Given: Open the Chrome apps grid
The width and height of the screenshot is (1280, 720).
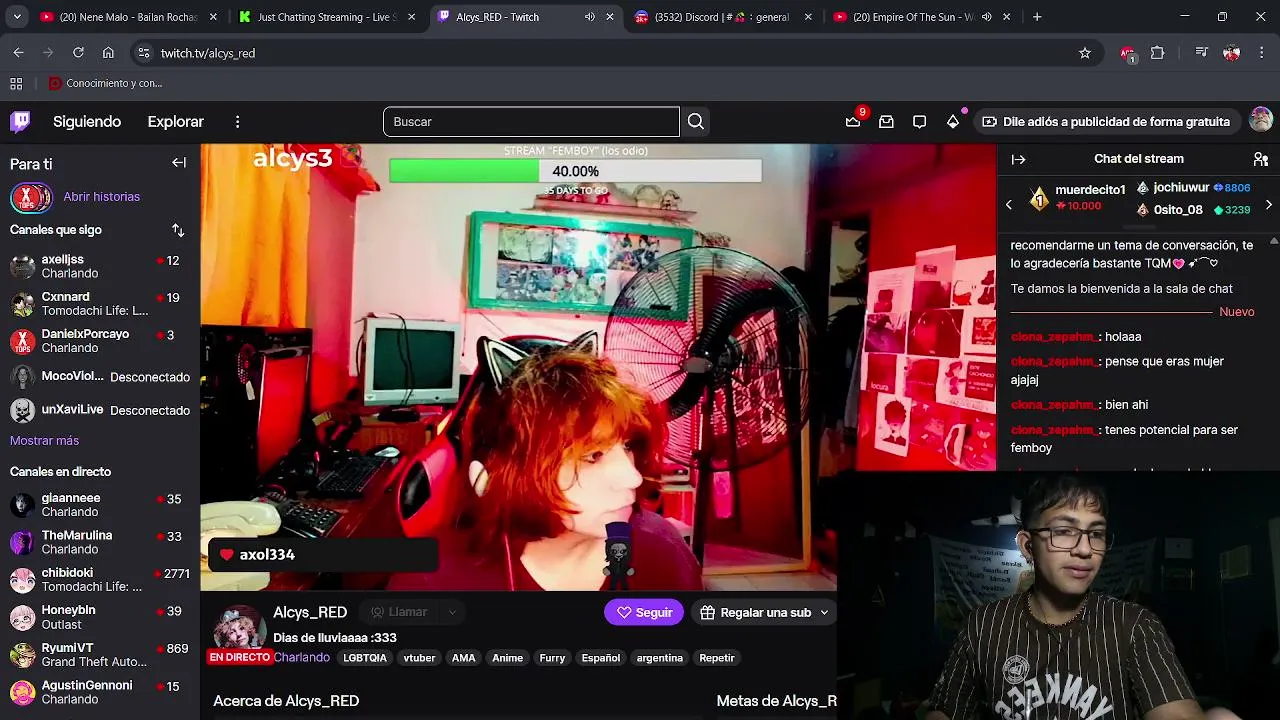Looking at the screenshot, I should pos(16,84).
